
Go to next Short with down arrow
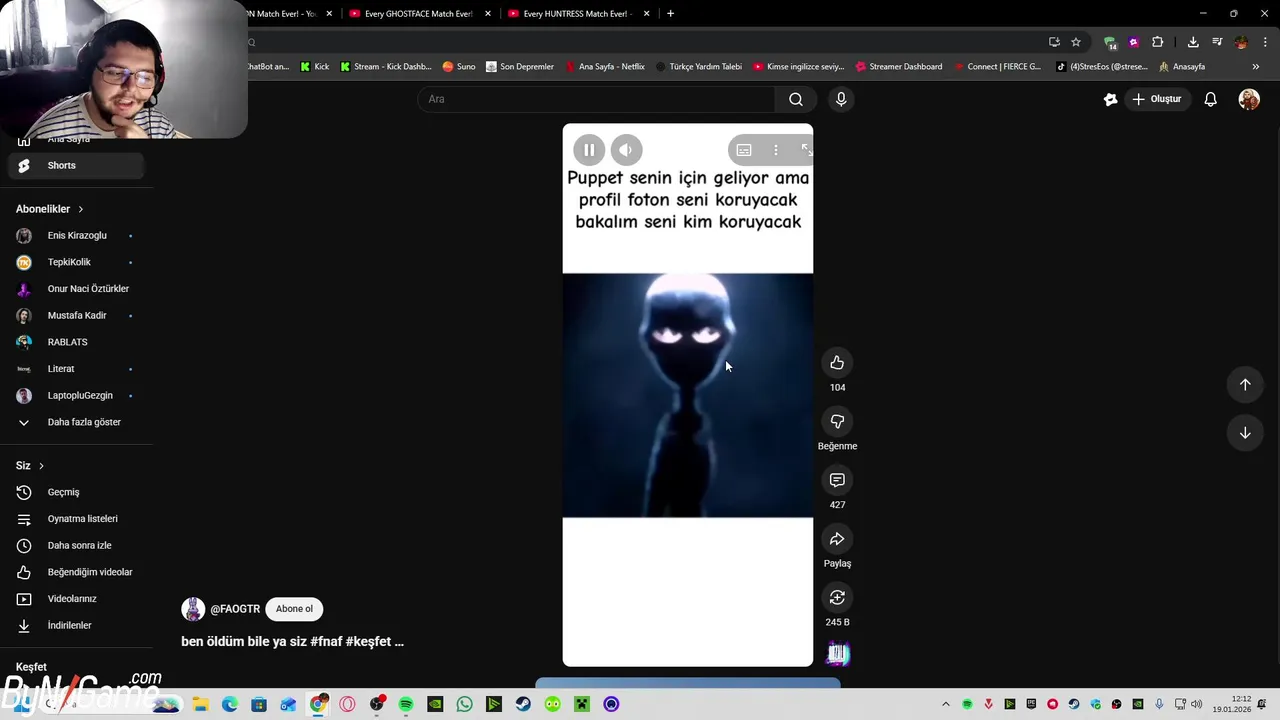1245,433
